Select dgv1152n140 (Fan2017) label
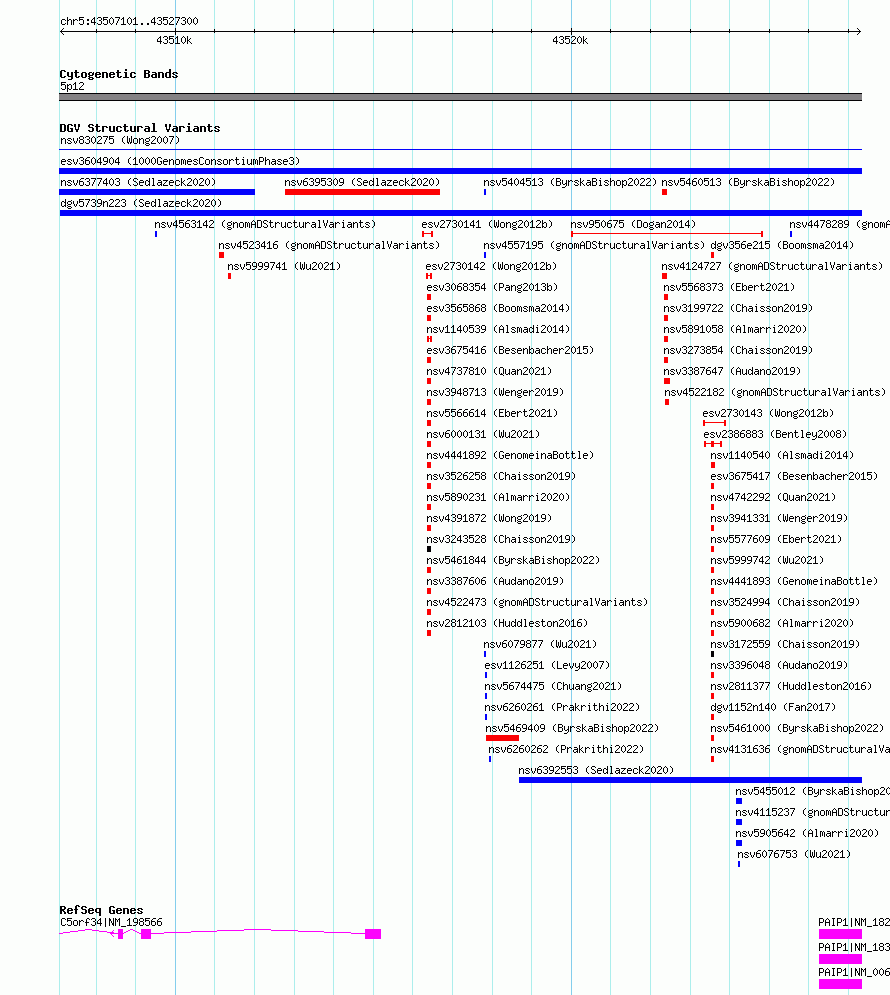This screenshot has height=995, width=890. [x=773, y=706]
